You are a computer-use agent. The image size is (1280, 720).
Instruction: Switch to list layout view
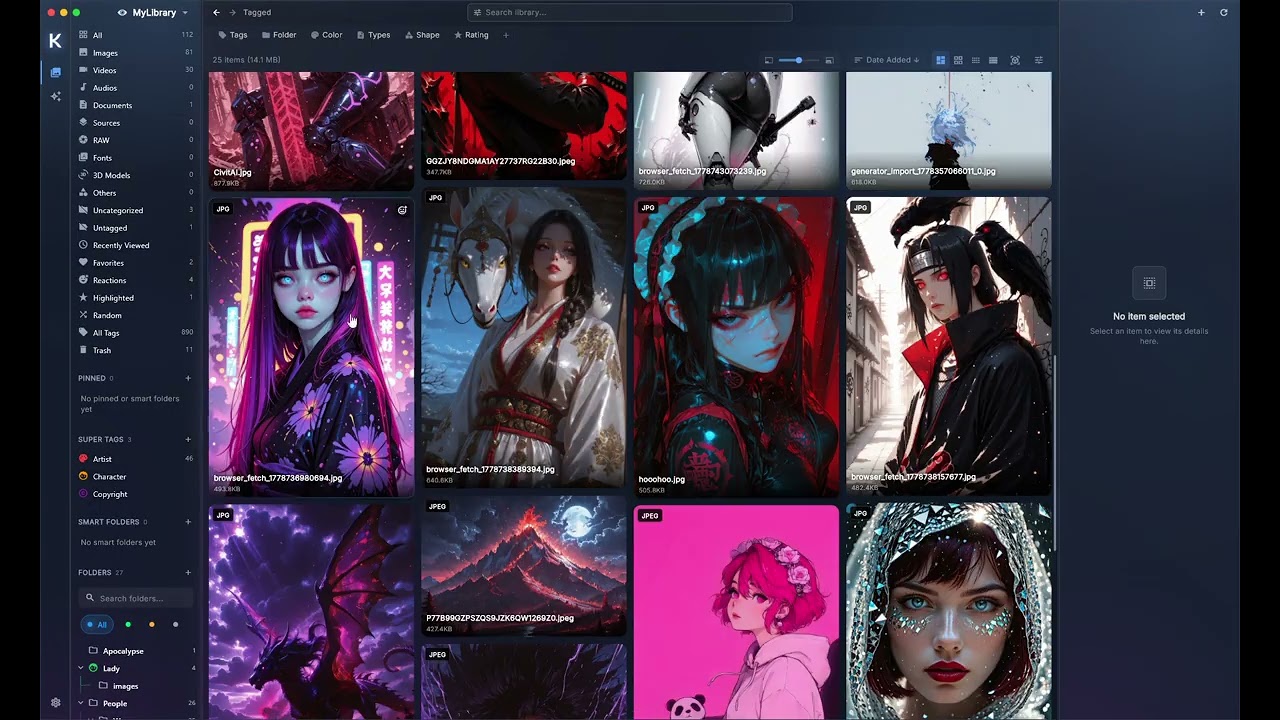(x=993, y=60)
